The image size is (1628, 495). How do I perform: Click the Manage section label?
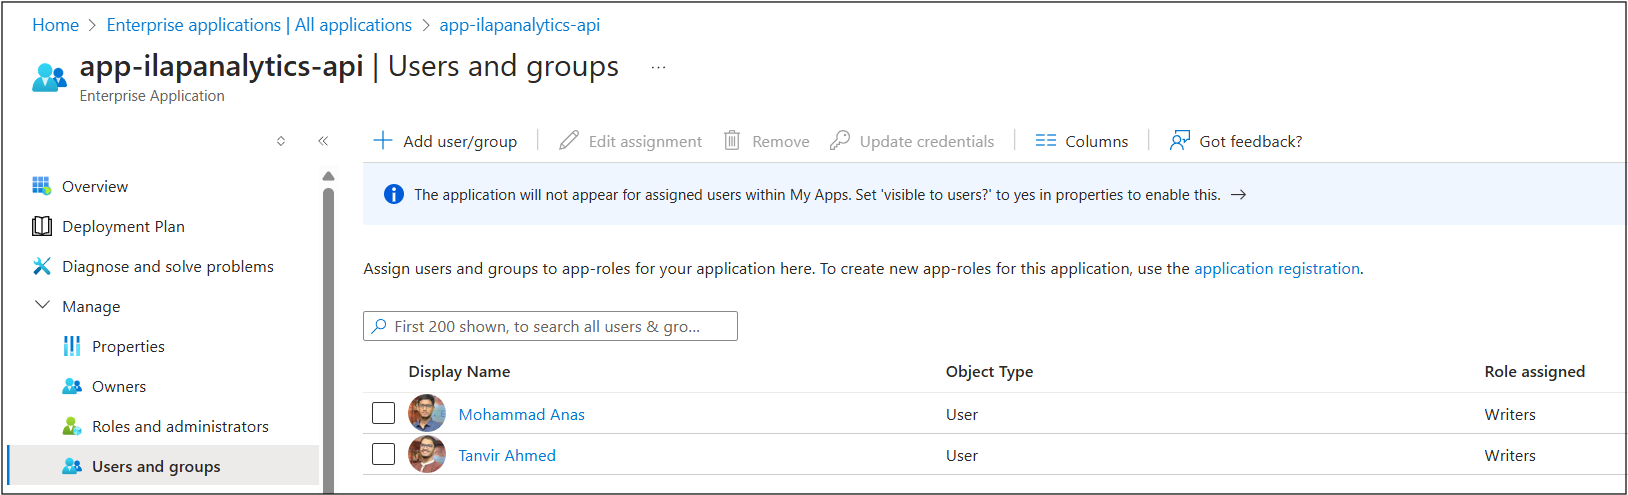(x=91, y=306)
